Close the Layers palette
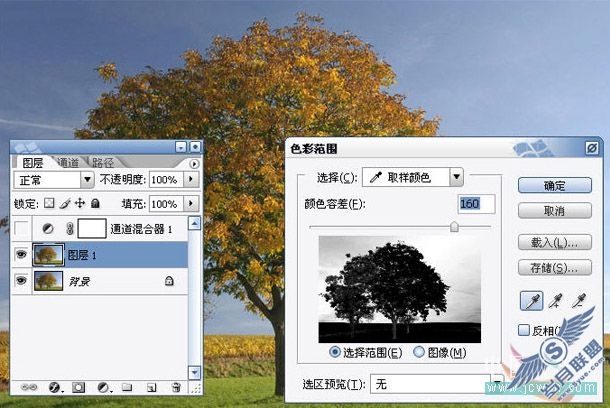Viewport: 610px width, 408px height. (195, 147)
